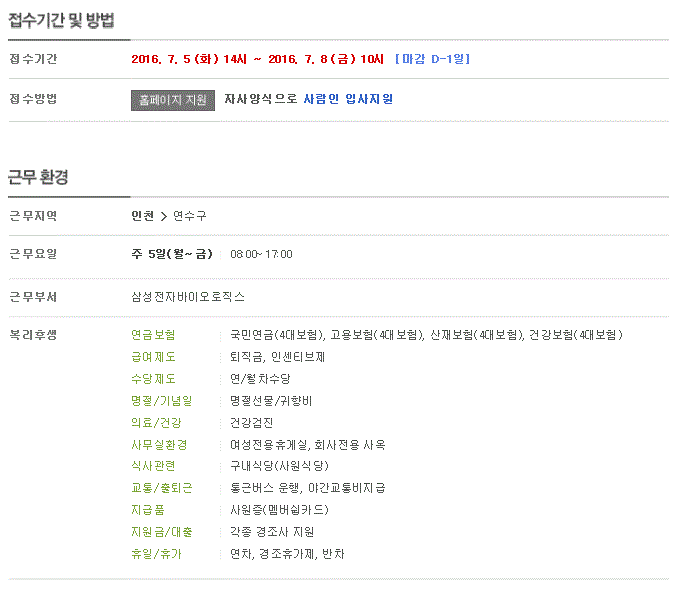
Task: Click the 명절/기념일 benefit category
Action: (158, 401)
